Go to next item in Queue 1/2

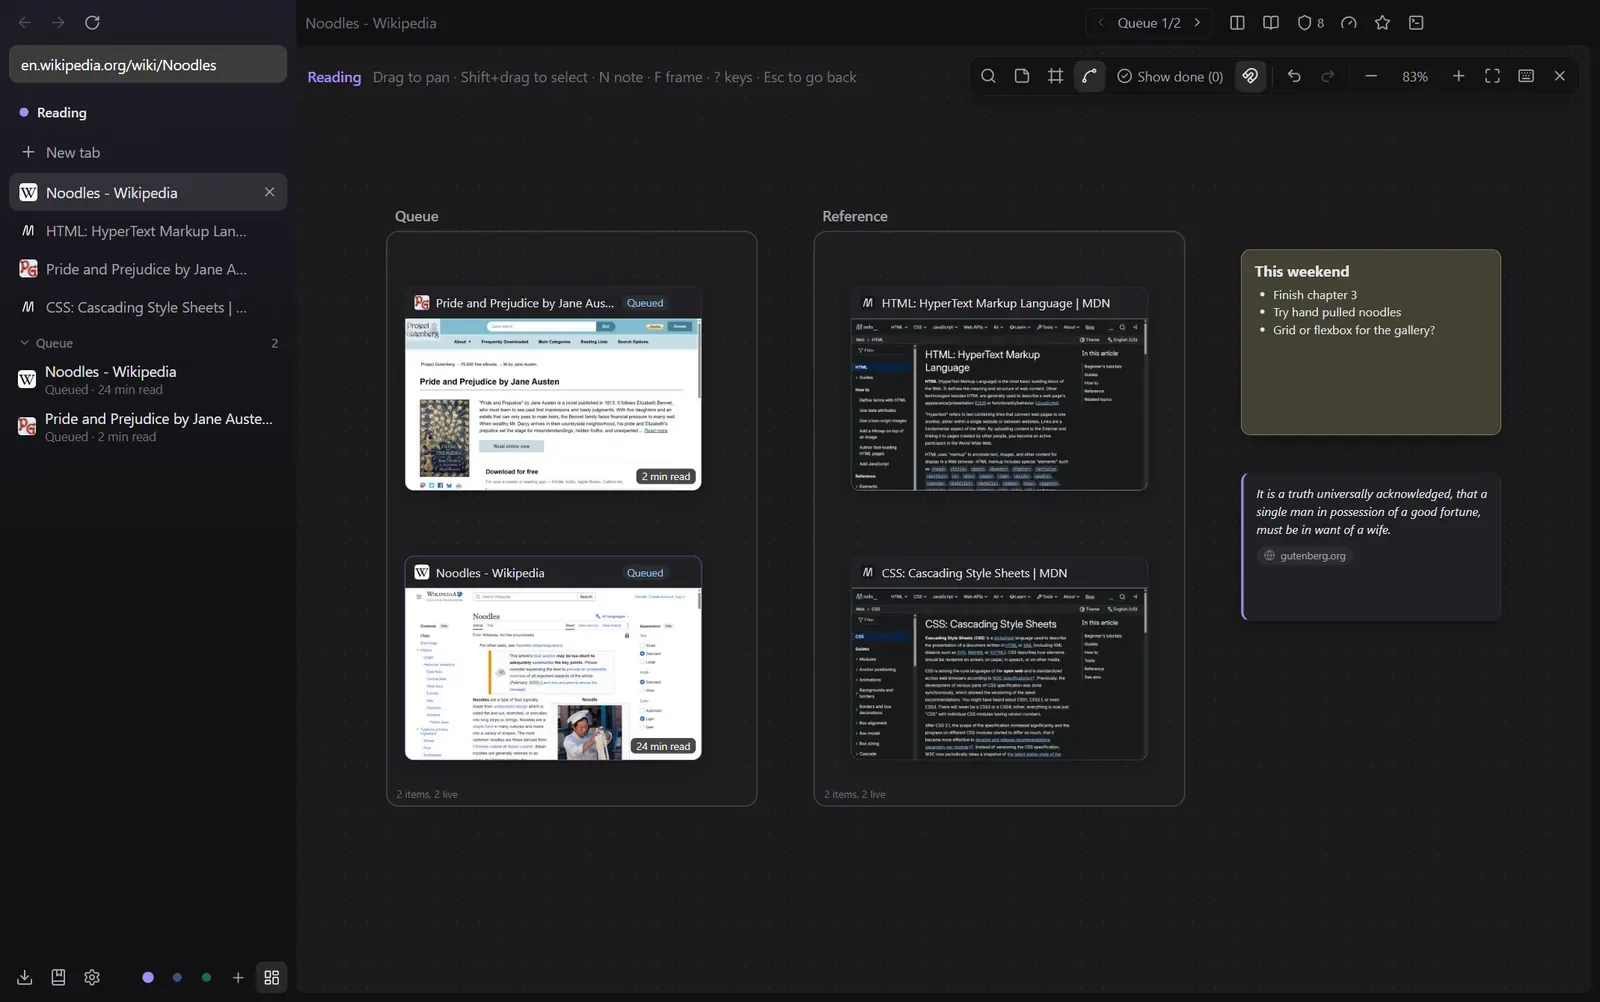click(x=1197, y=23)
